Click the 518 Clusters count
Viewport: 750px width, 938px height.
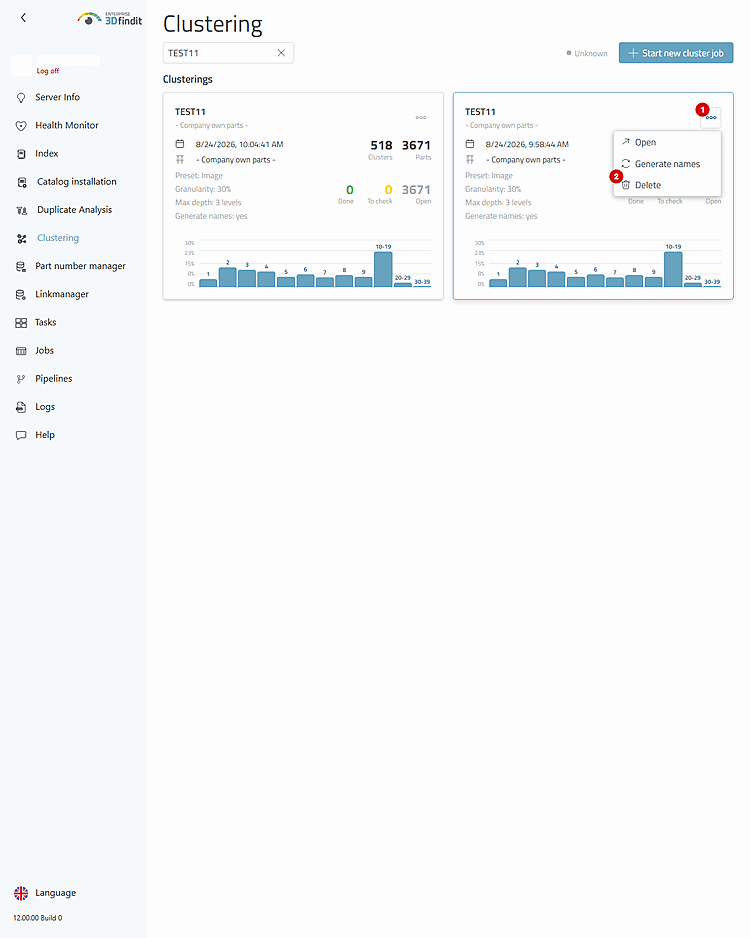coord(381,145)
